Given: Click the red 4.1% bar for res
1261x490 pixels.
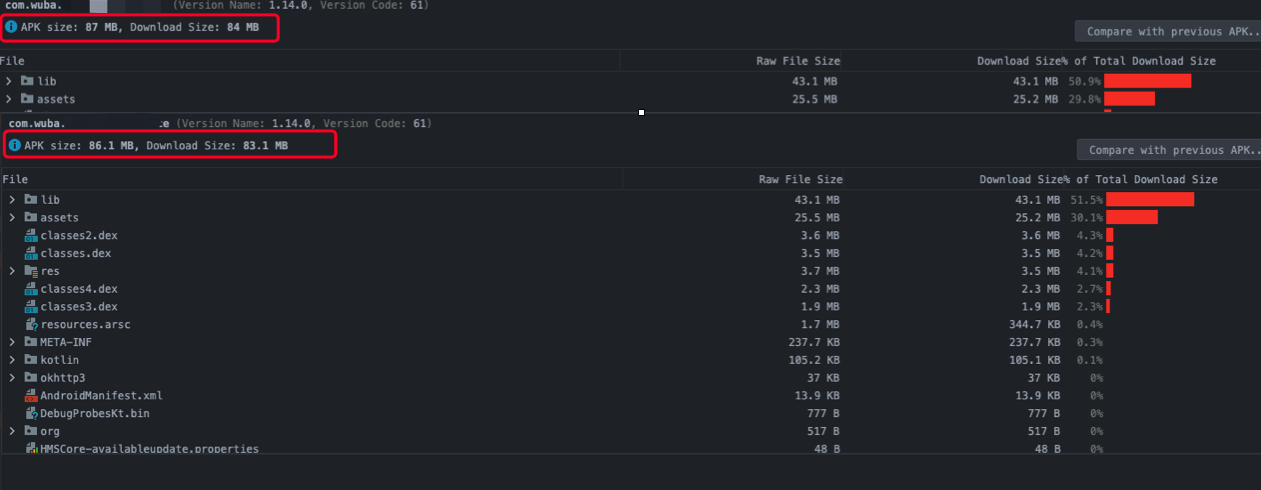Looking at the screenshot, I should 1109,271.
